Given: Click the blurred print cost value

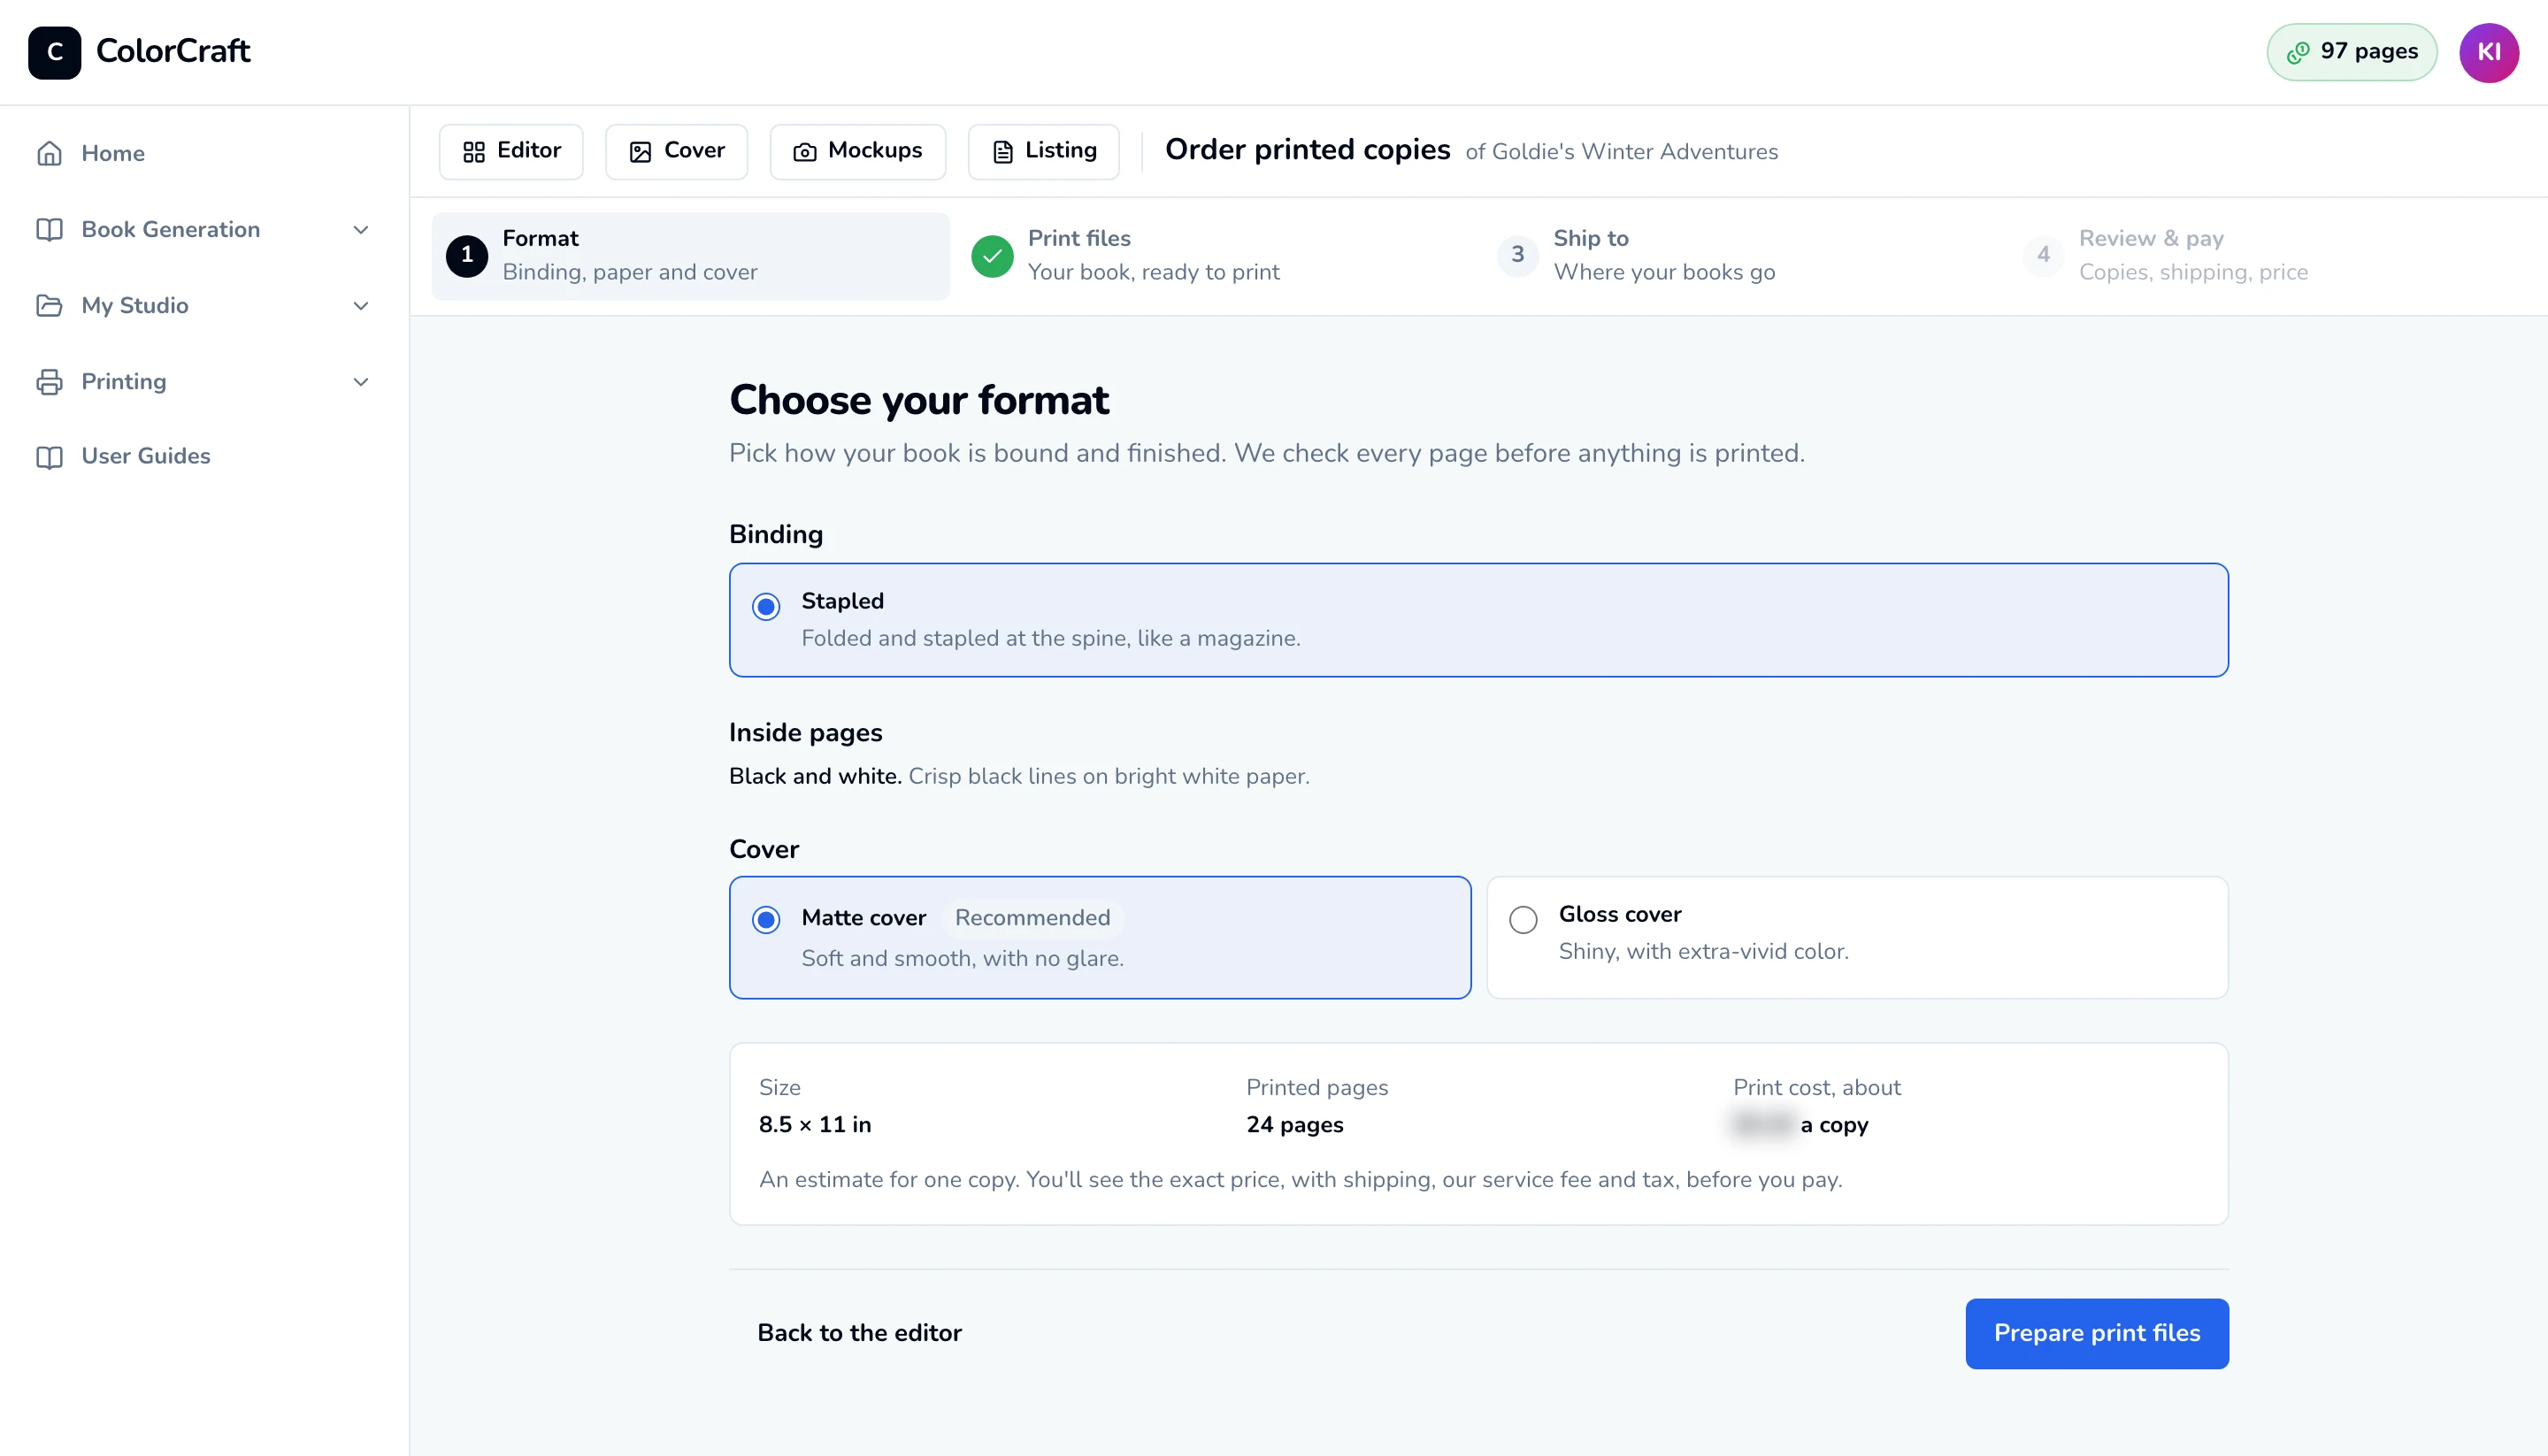Looking at the screenshot, I should (1763, 1124).
